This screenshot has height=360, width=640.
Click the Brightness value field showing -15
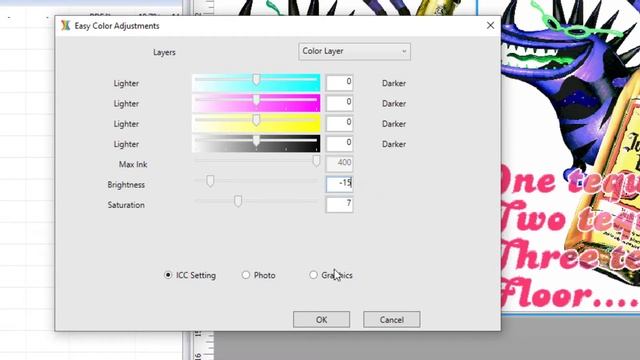pos(339,184)
